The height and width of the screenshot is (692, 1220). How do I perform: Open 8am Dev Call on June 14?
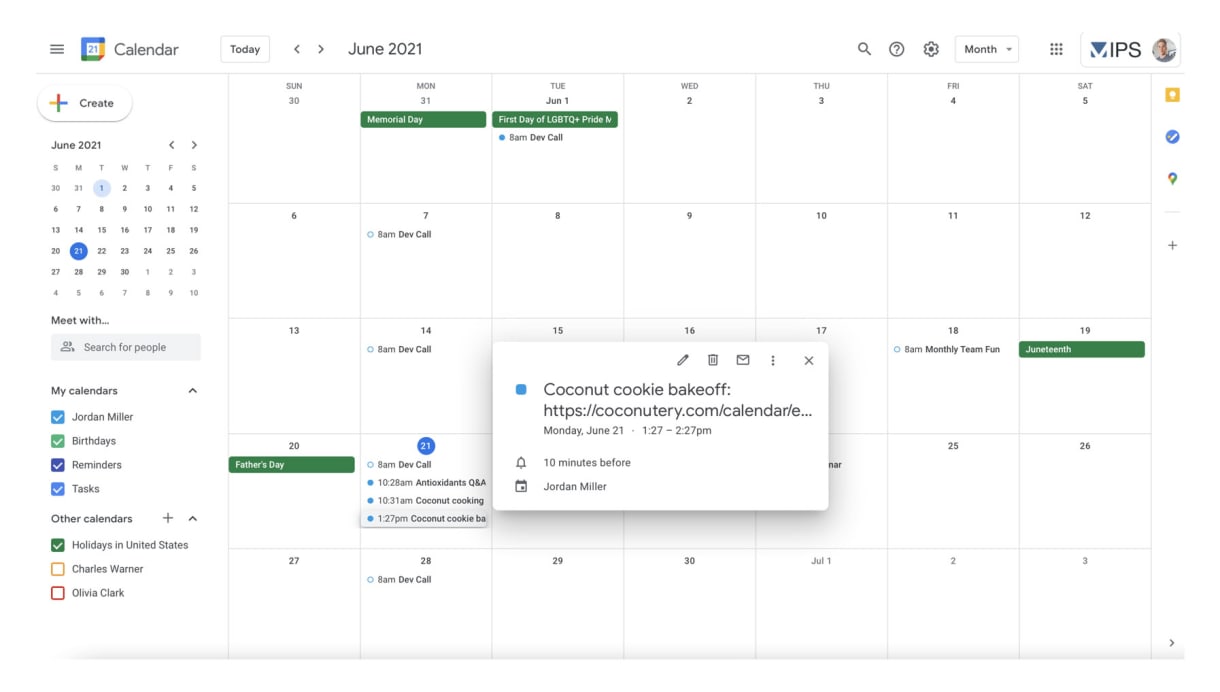(x=424, y=349)
